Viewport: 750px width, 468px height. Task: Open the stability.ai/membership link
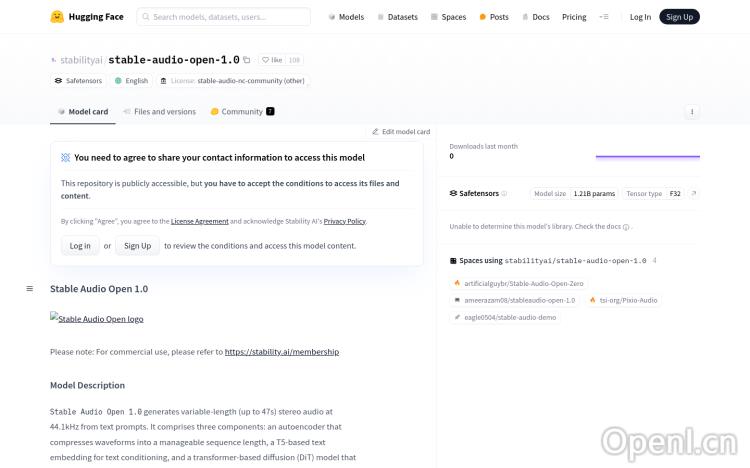coord(282,352)
